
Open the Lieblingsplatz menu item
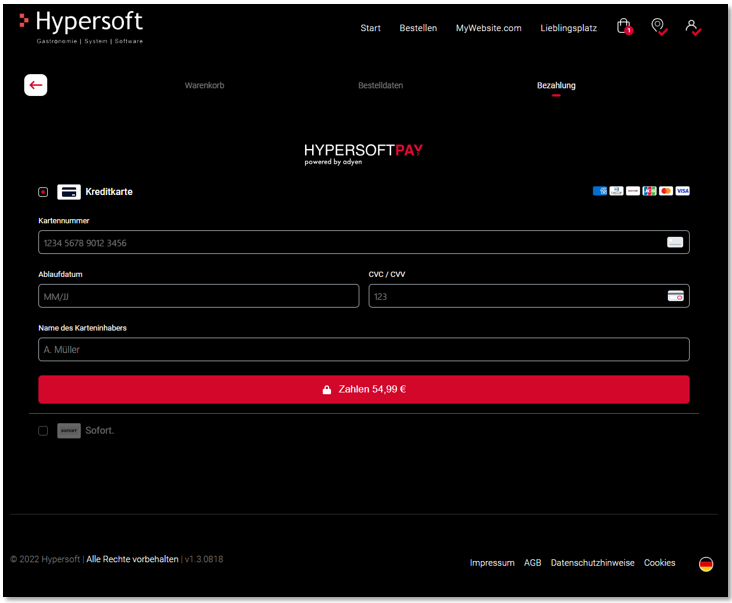(x=569, y=28)
